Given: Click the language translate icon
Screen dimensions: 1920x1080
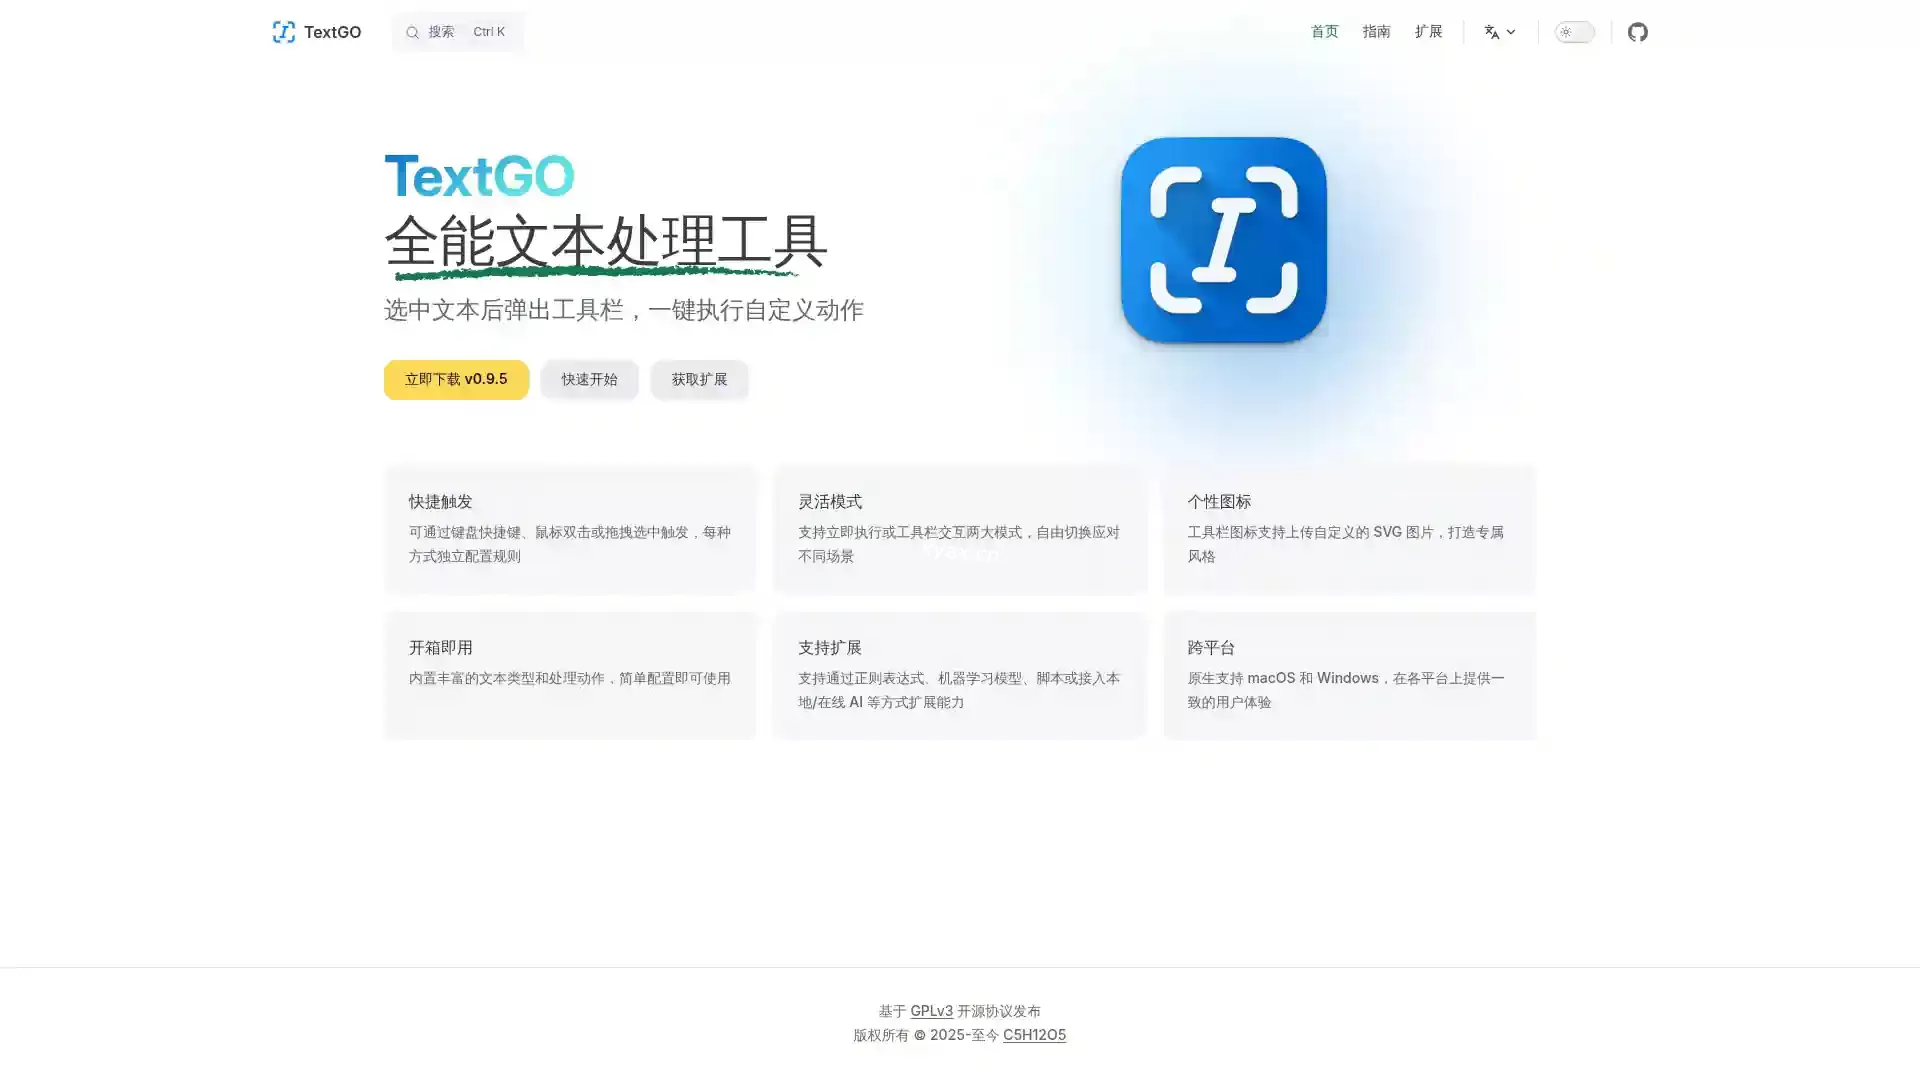Looking at the screenshot, I should 1491,32.
